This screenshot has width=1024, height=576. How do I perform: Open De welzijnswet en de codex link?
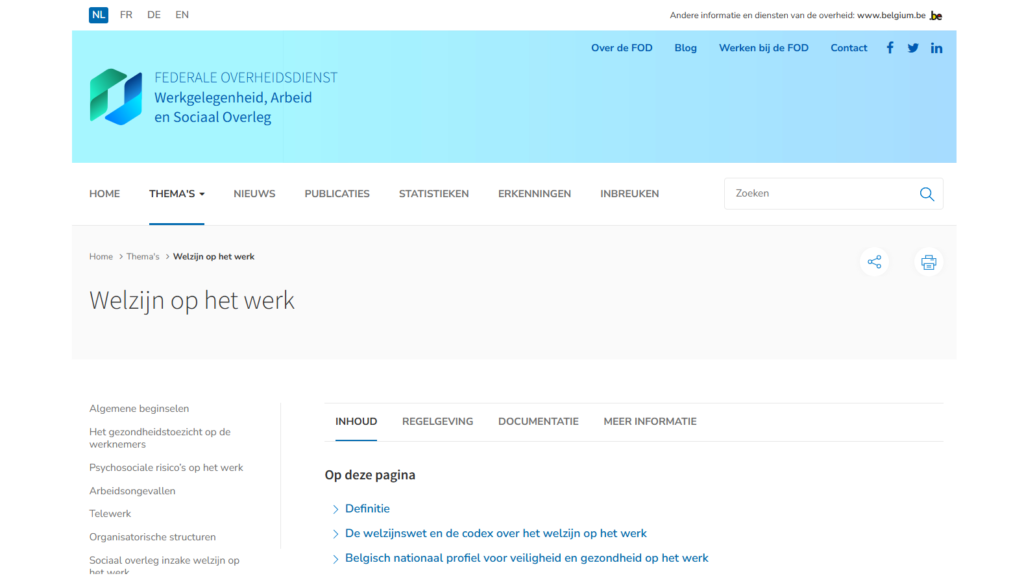tap(496, 534)
